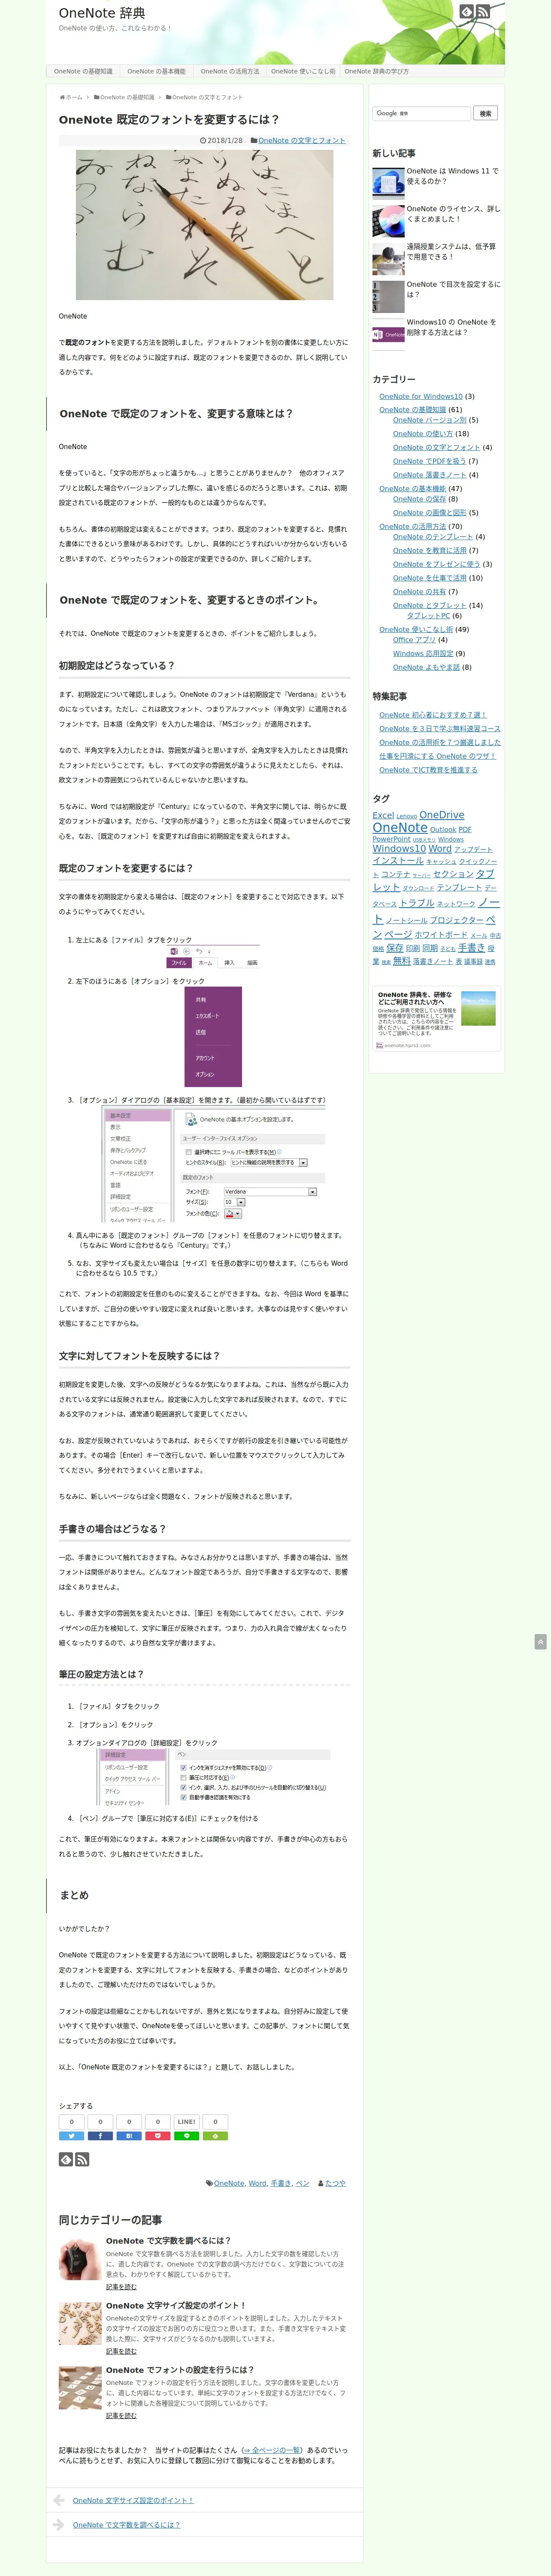
Task: Open the OneNote の文字とフォント category link by the date
Action: (x=302, y=141)
